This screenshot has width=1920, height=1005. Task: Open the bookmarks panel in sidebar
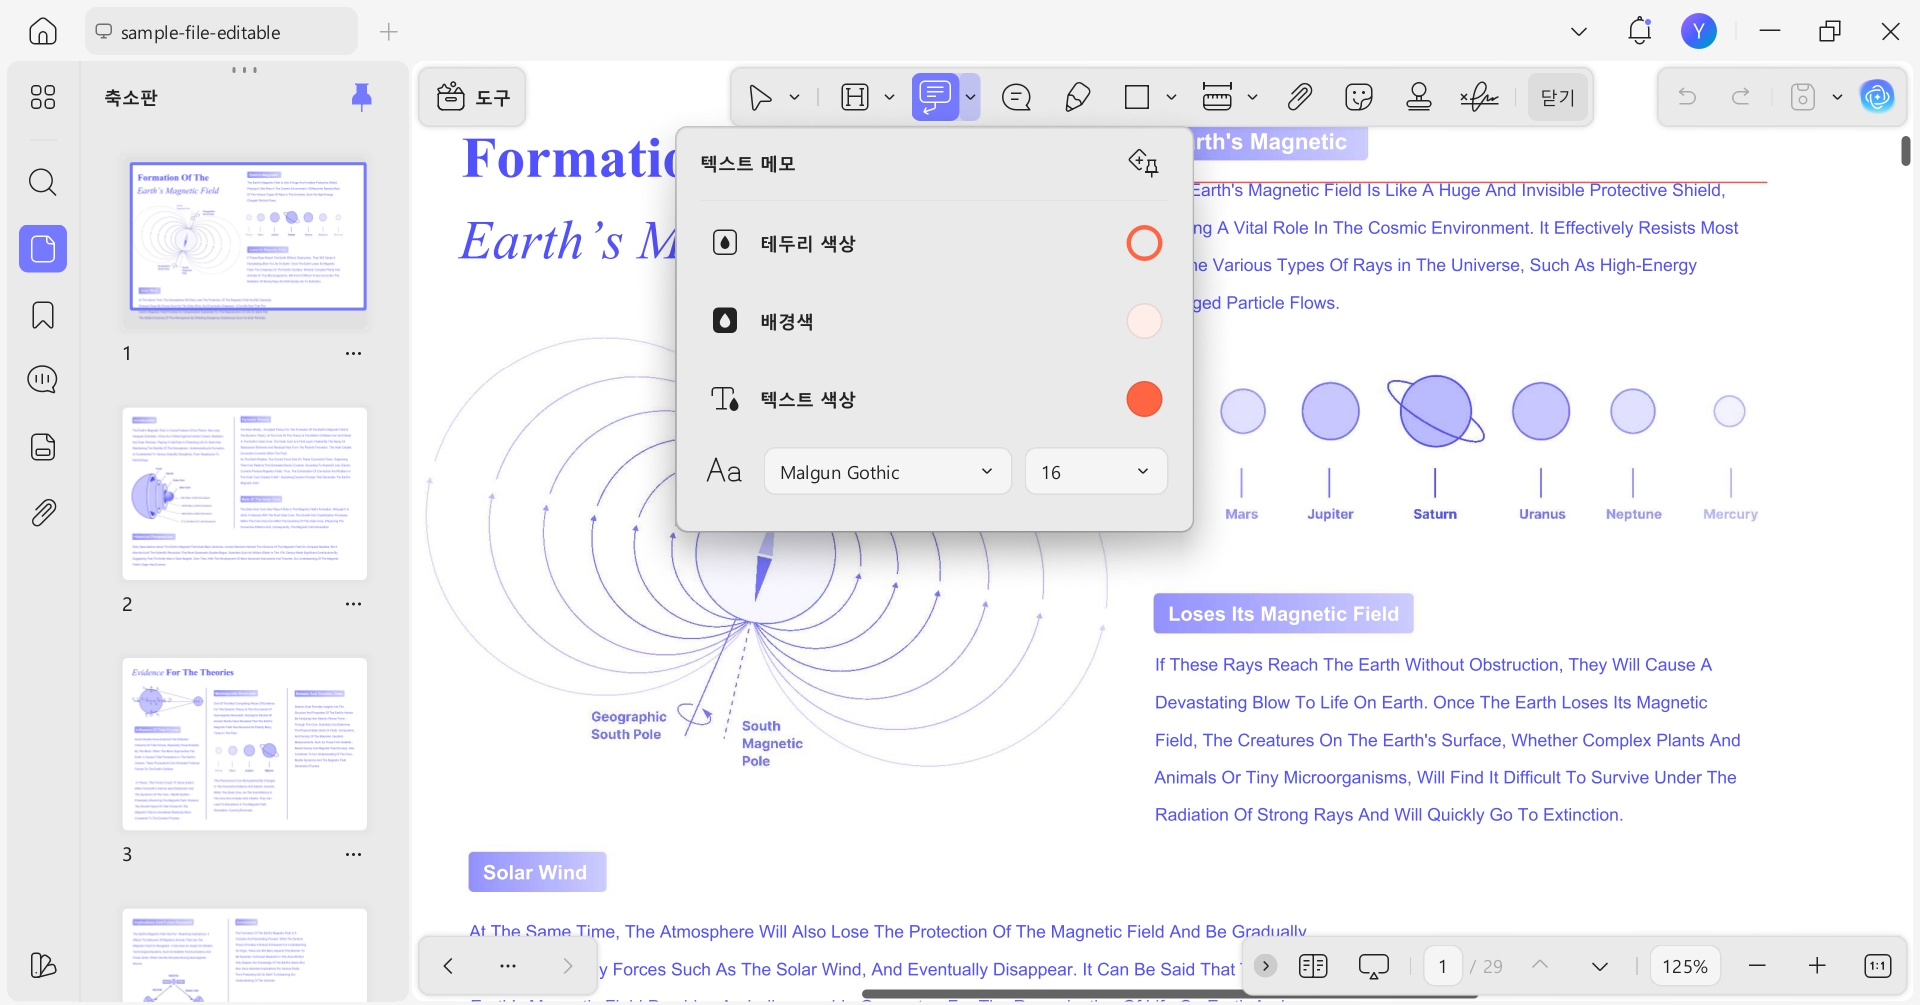[42, 315]
